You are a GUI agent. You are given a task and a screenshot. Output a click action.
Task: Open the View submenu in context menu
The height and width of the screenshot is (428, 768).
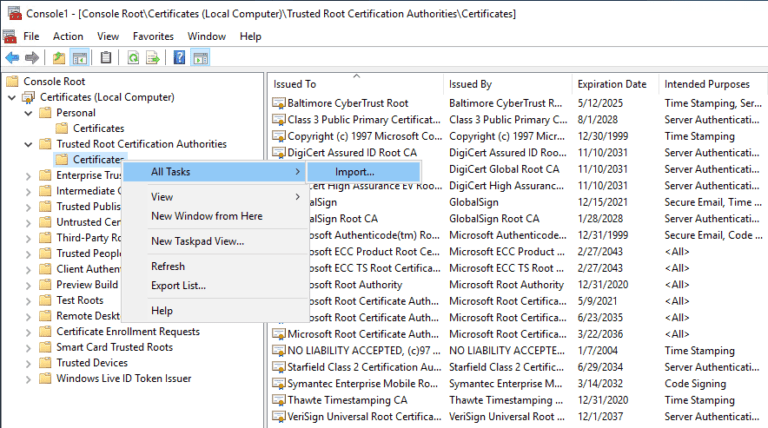215,197
